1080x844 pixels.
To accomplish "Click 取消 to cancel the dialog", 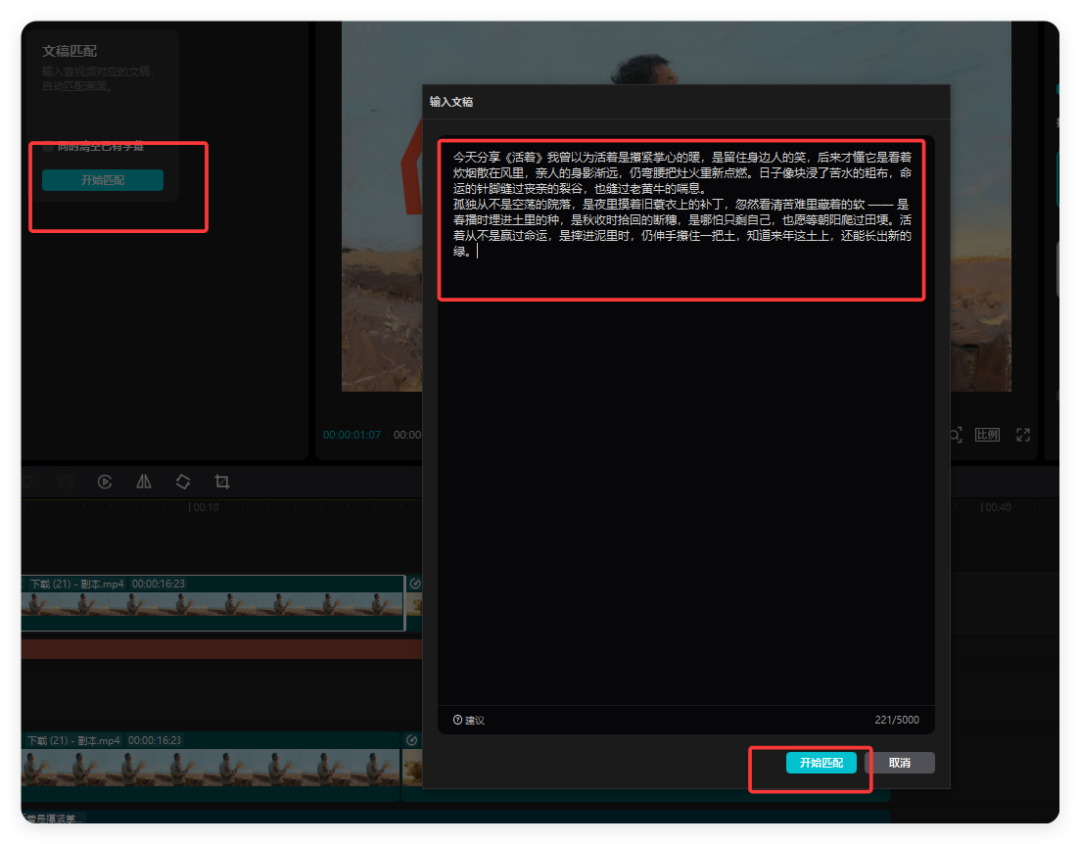I will 899,763.
